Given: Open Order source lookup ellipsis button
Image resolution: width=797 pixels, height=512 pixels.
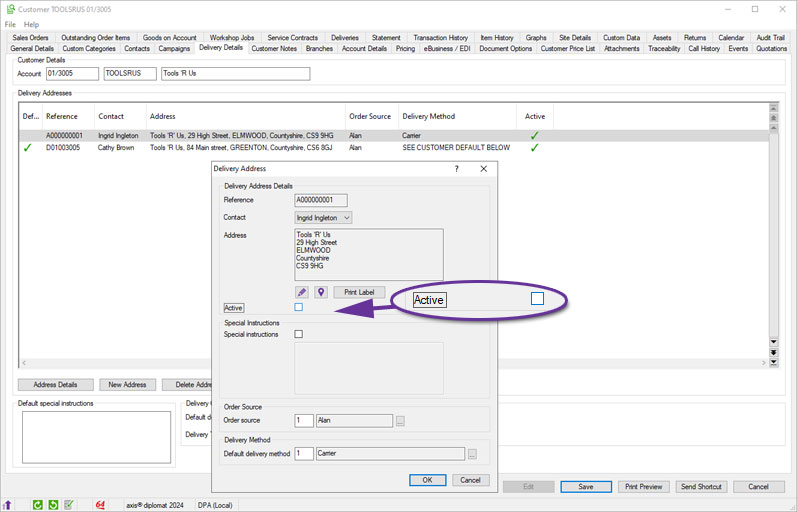Looking at the screenshot, I should click(x=400, y=421).
